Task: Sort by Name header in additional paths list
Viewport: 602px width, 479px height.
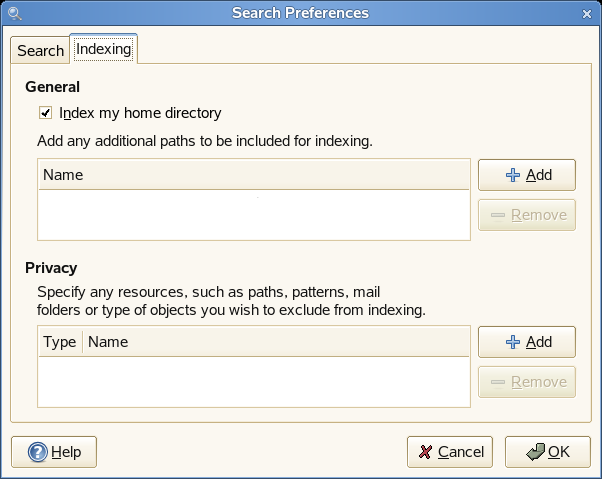Action: (253, 175)
